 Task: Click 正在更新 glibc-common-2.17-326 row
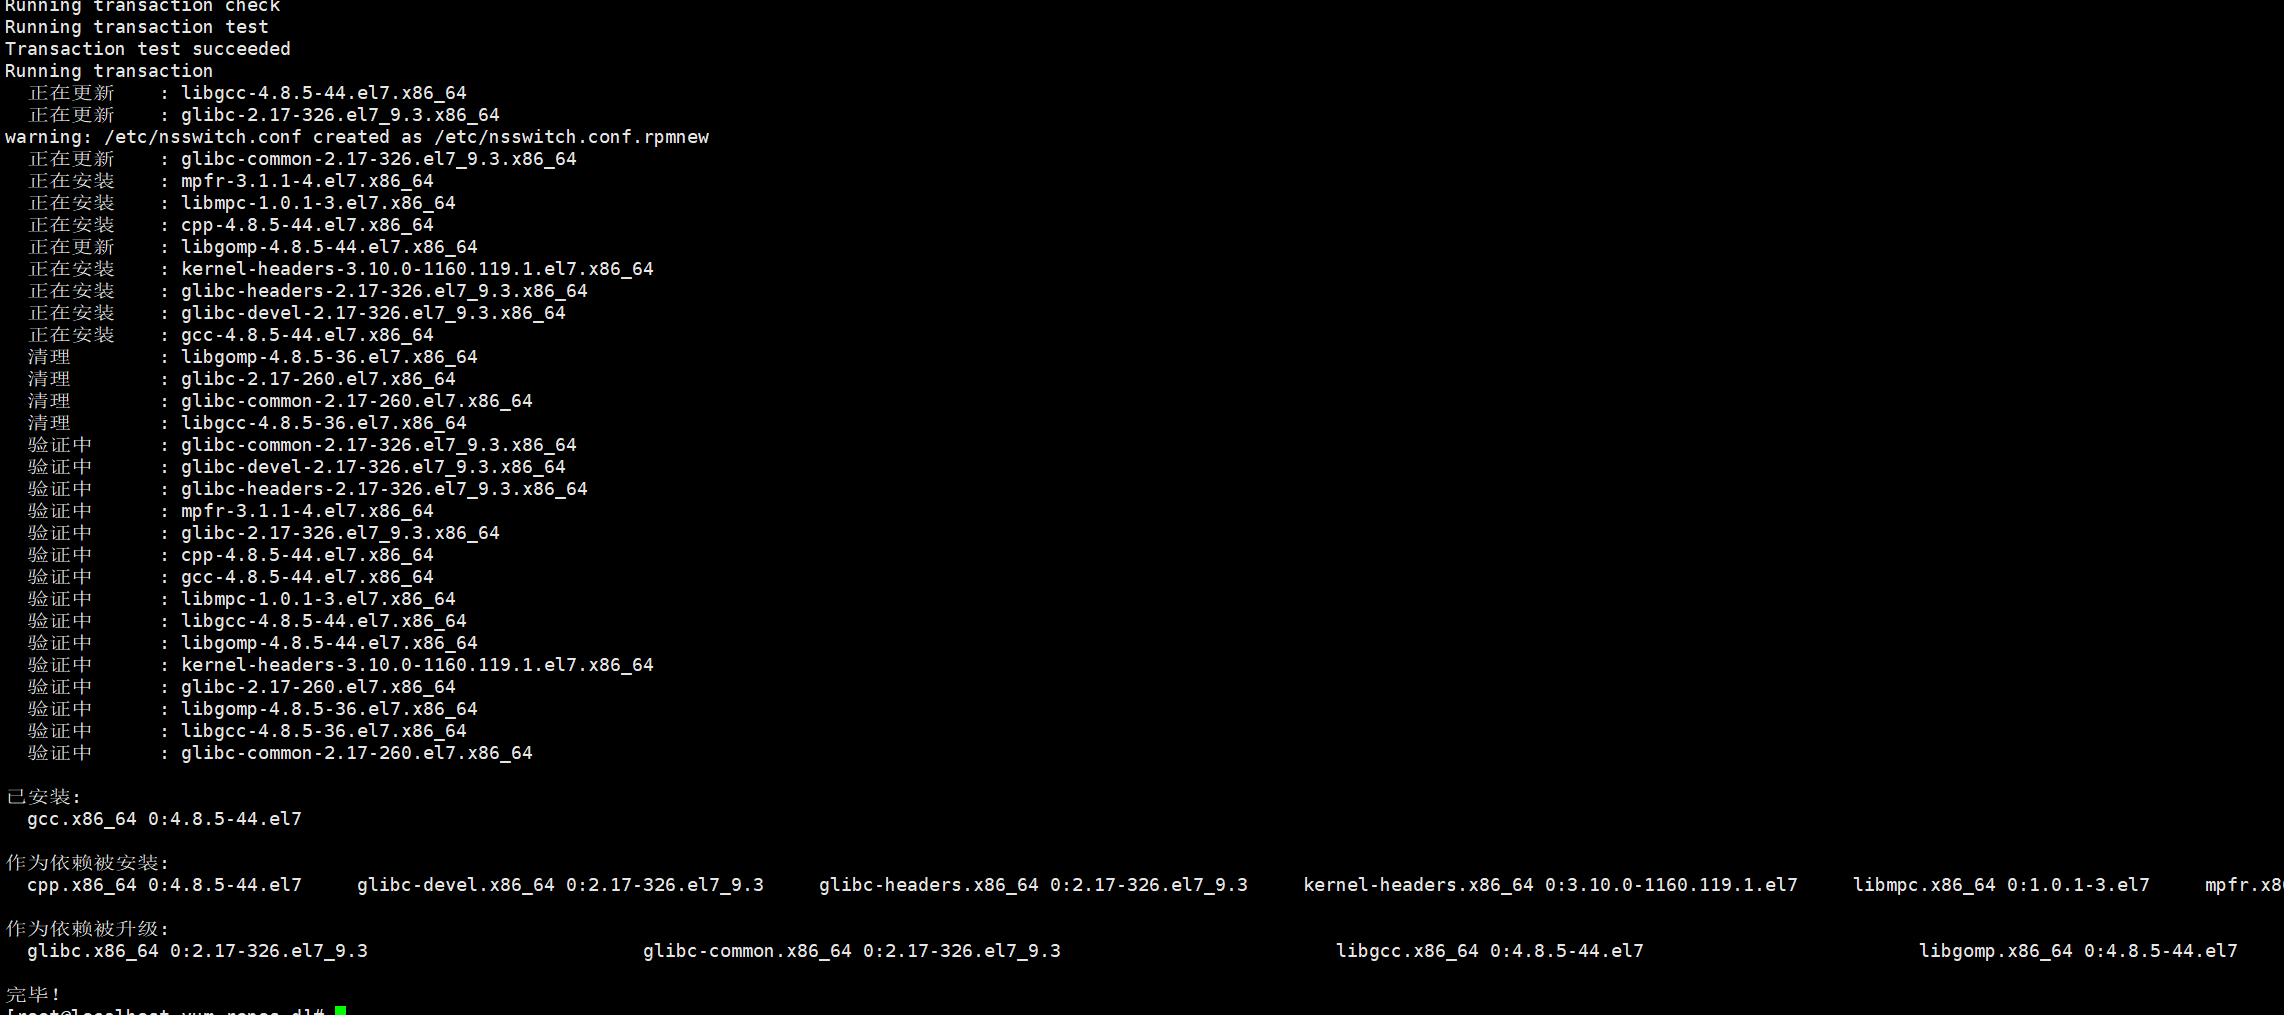(302, 159)
